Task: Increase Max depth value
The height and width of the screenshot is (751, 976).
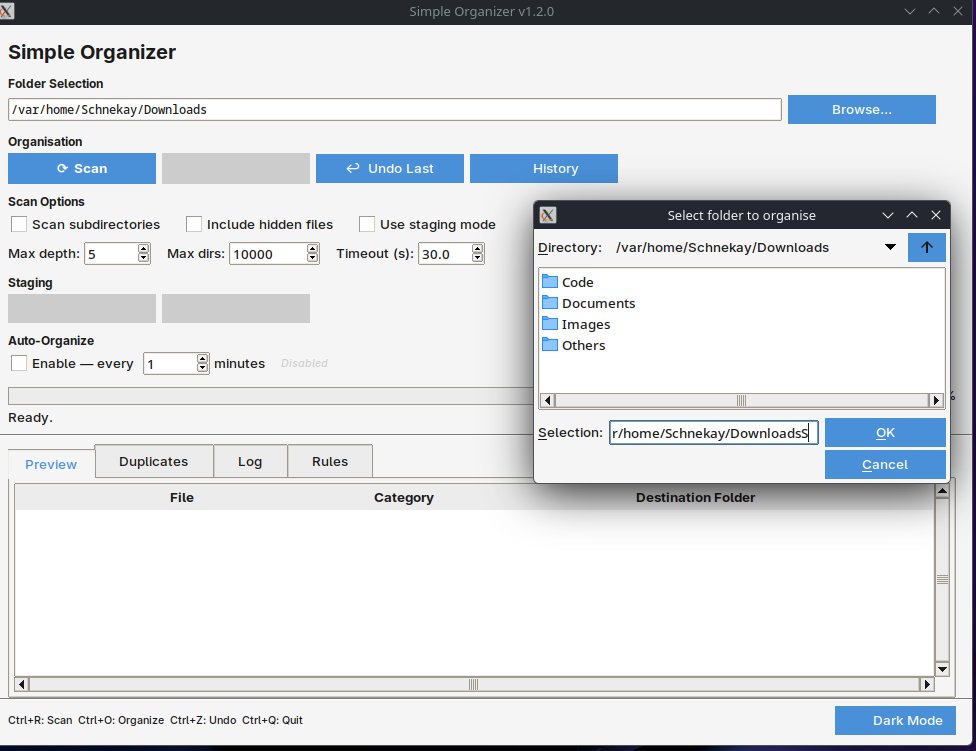Action: [x=144, y=249]
